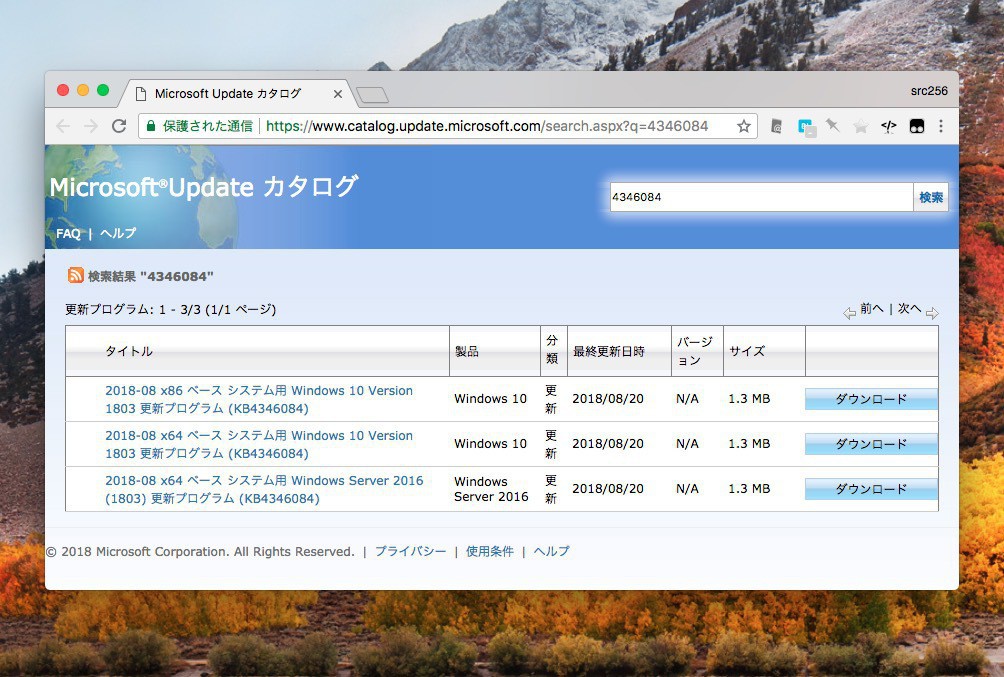Click the browser back arrow
This screenshot has height=677, width=1004.
point(63,126)
